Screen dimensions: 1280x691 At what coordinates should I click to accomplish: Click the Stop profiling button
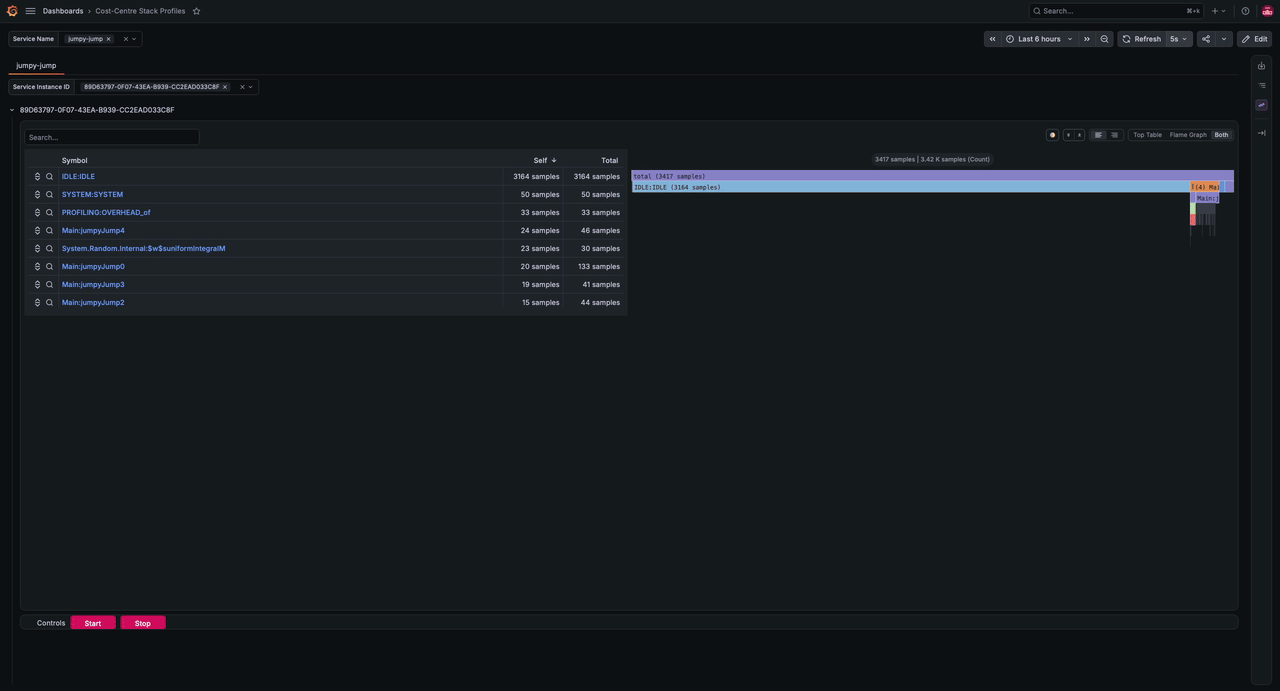point(143,623)
